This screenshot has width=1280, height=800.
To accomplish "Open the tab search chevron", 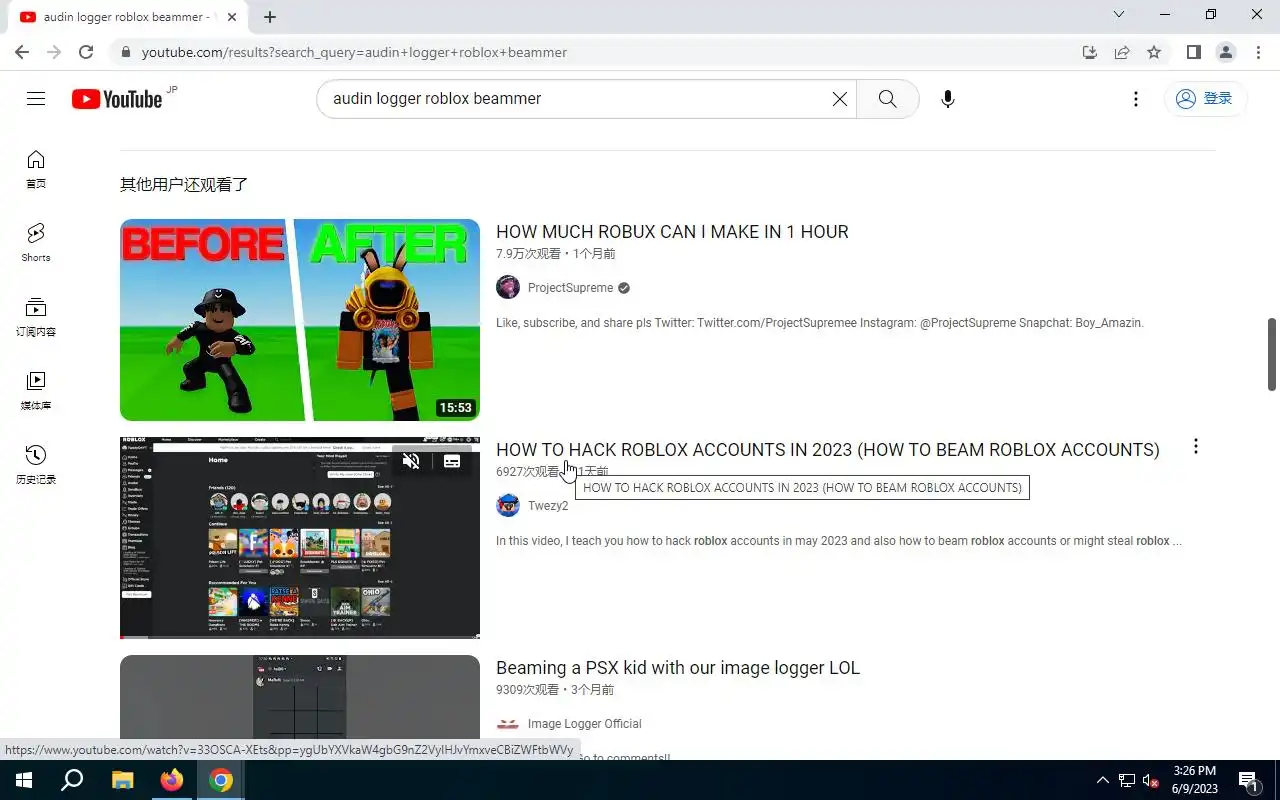I will click(1119, 15).
